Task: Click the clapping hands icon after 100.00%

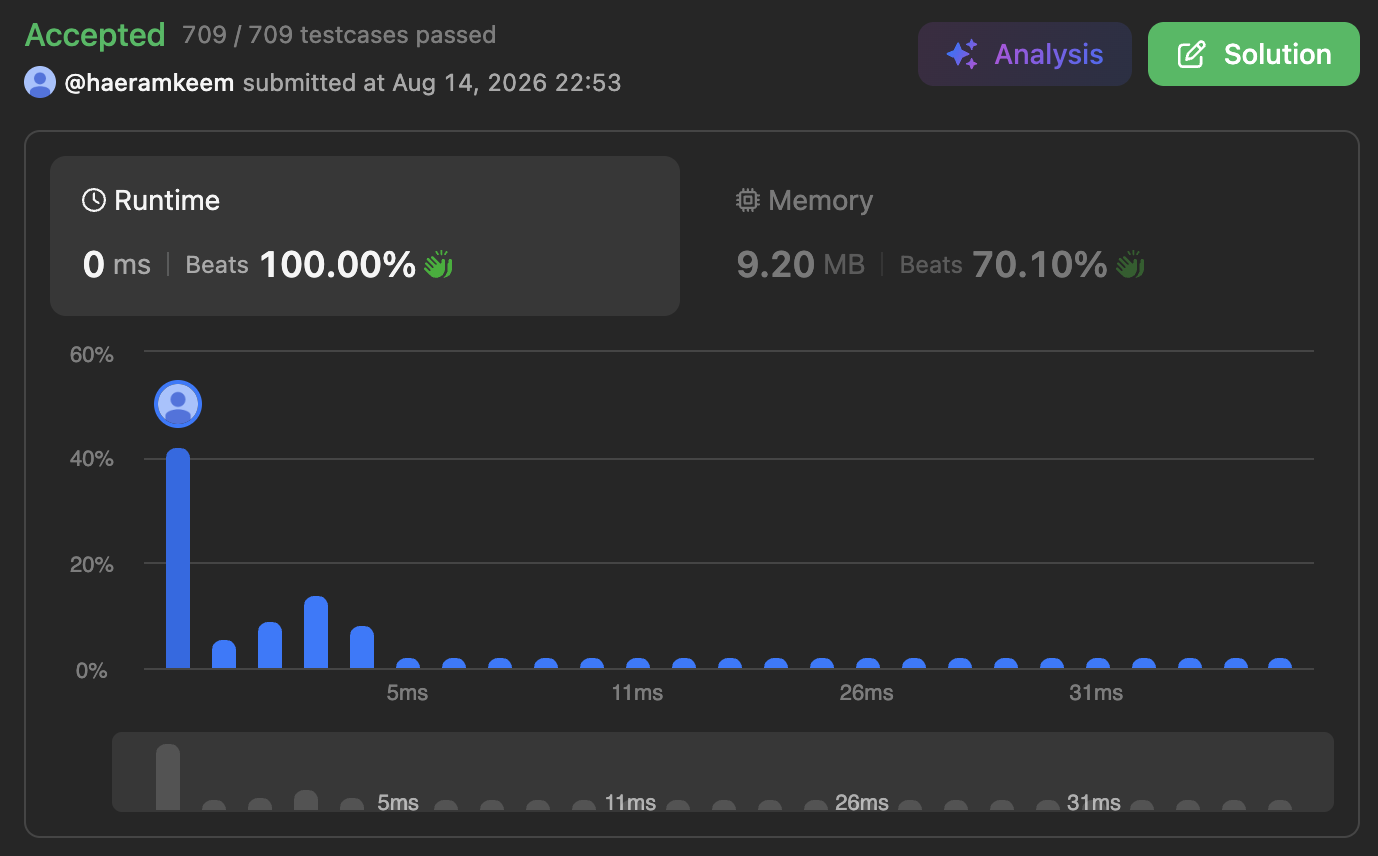Action: pyautogui.click(x=438, y=265)
